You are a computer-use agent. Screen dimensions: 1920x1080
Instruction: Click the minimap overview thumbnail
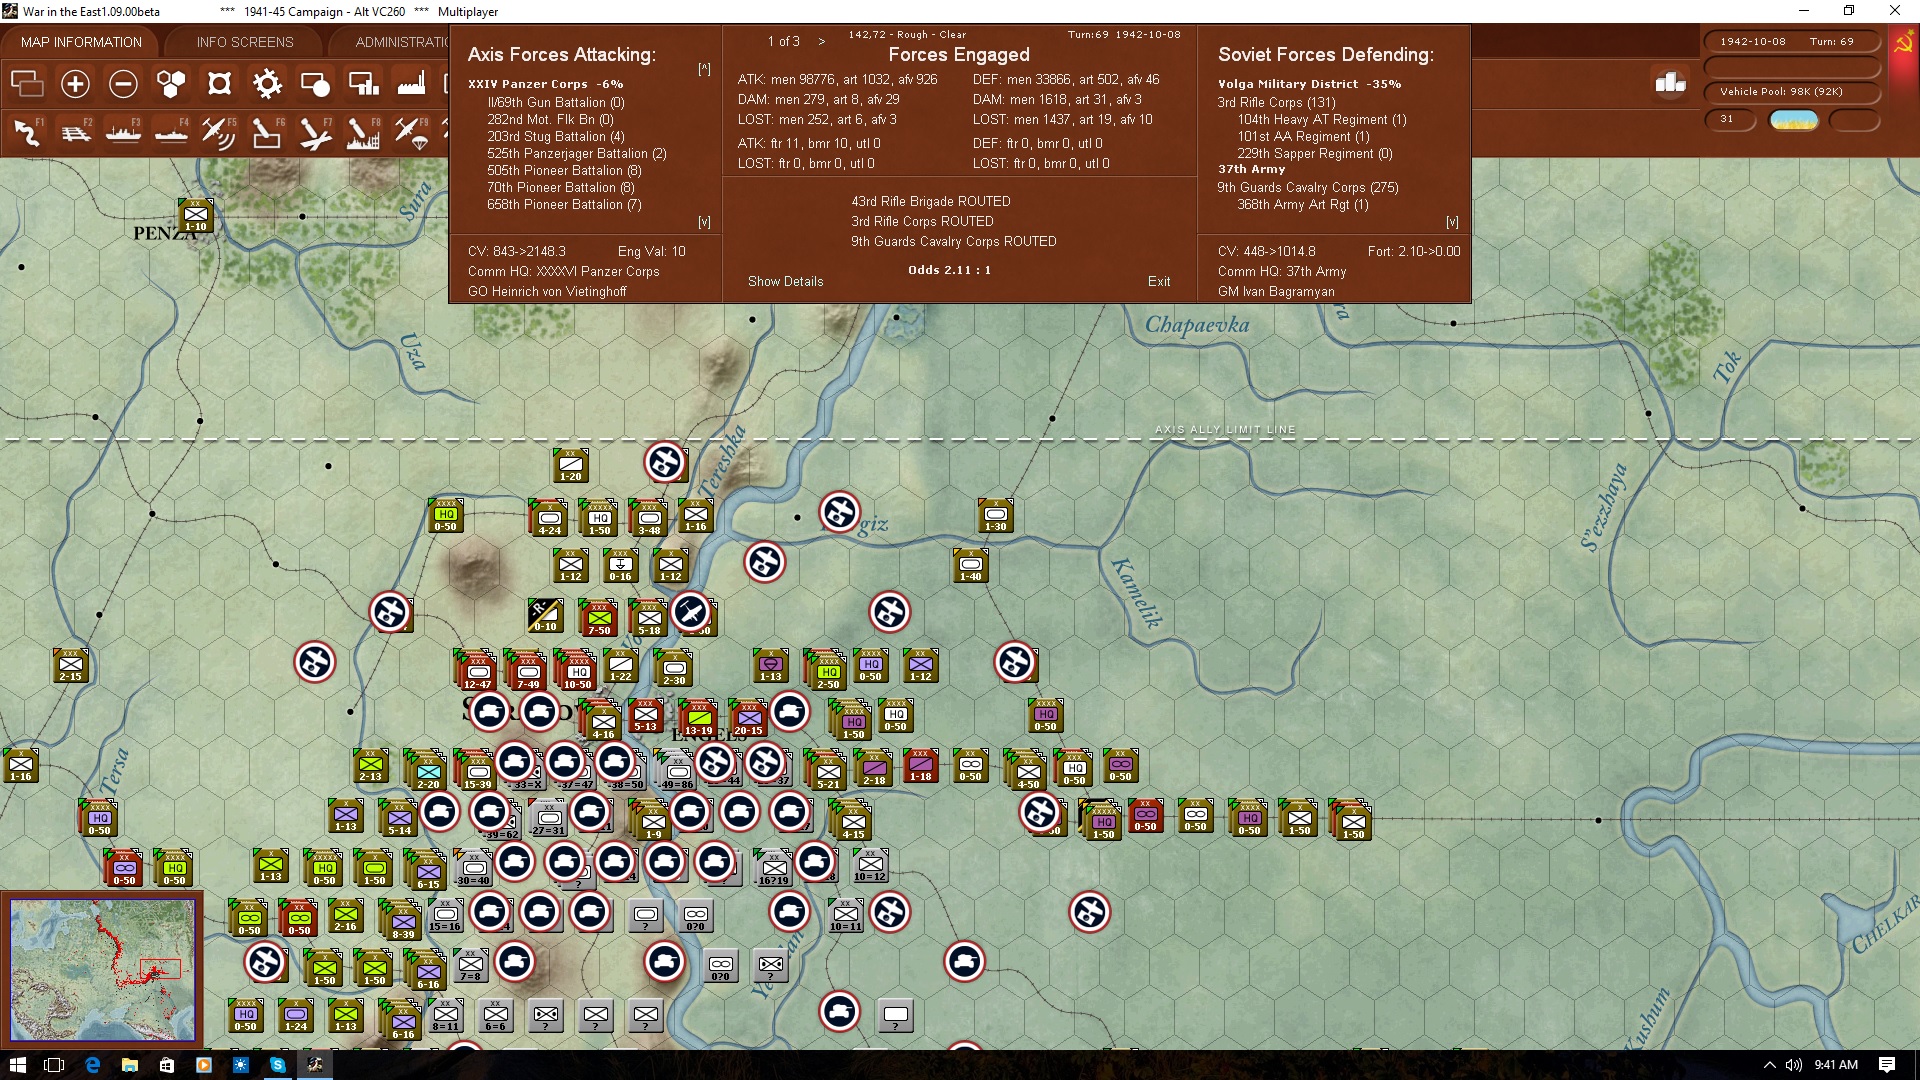pos(102,969)
